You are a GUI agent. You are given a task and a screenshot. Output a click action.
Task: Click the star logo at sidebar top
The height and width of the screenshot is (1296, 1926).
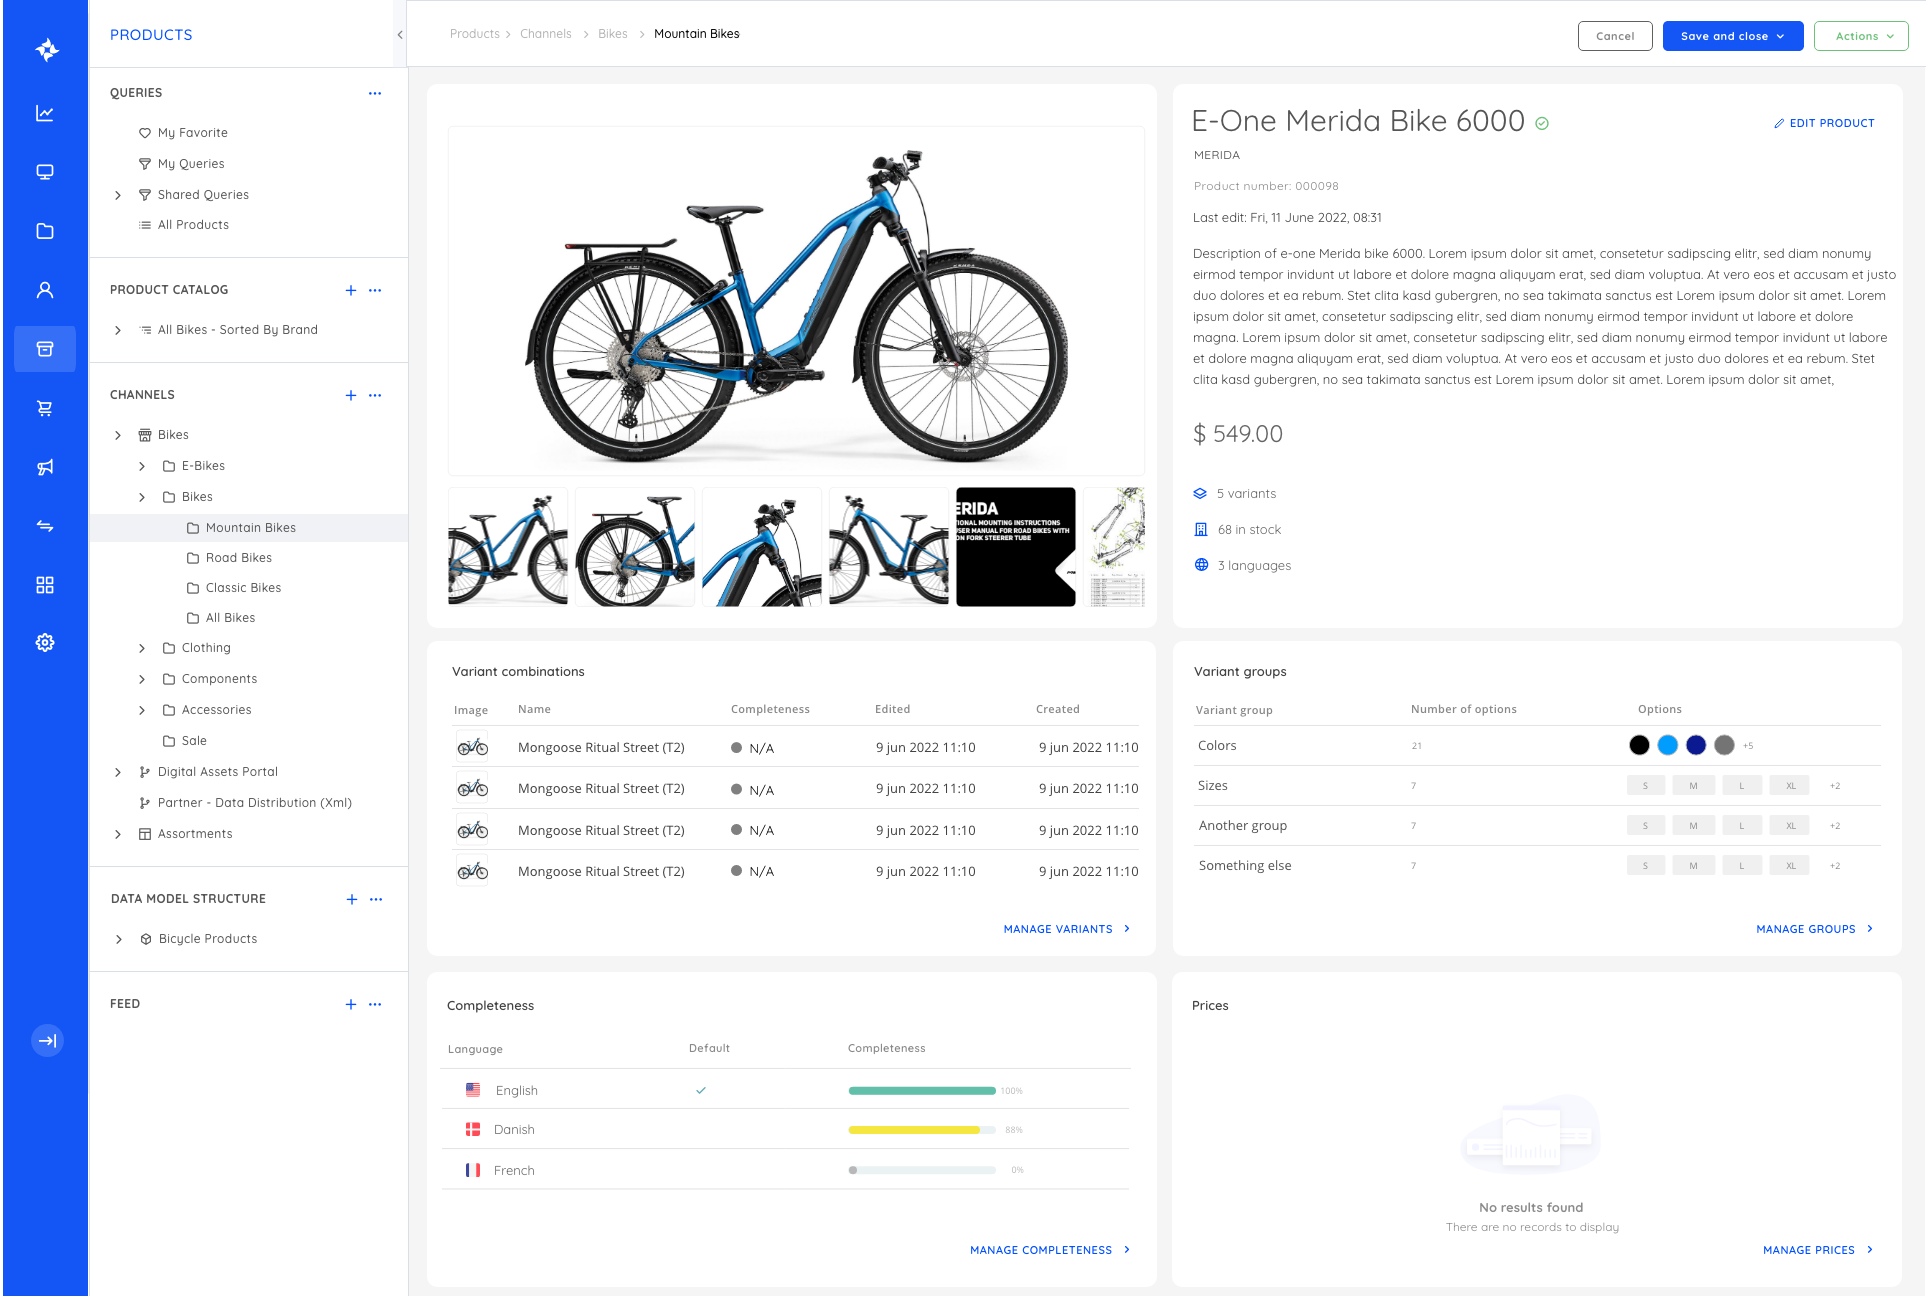[x=47, y=50]
